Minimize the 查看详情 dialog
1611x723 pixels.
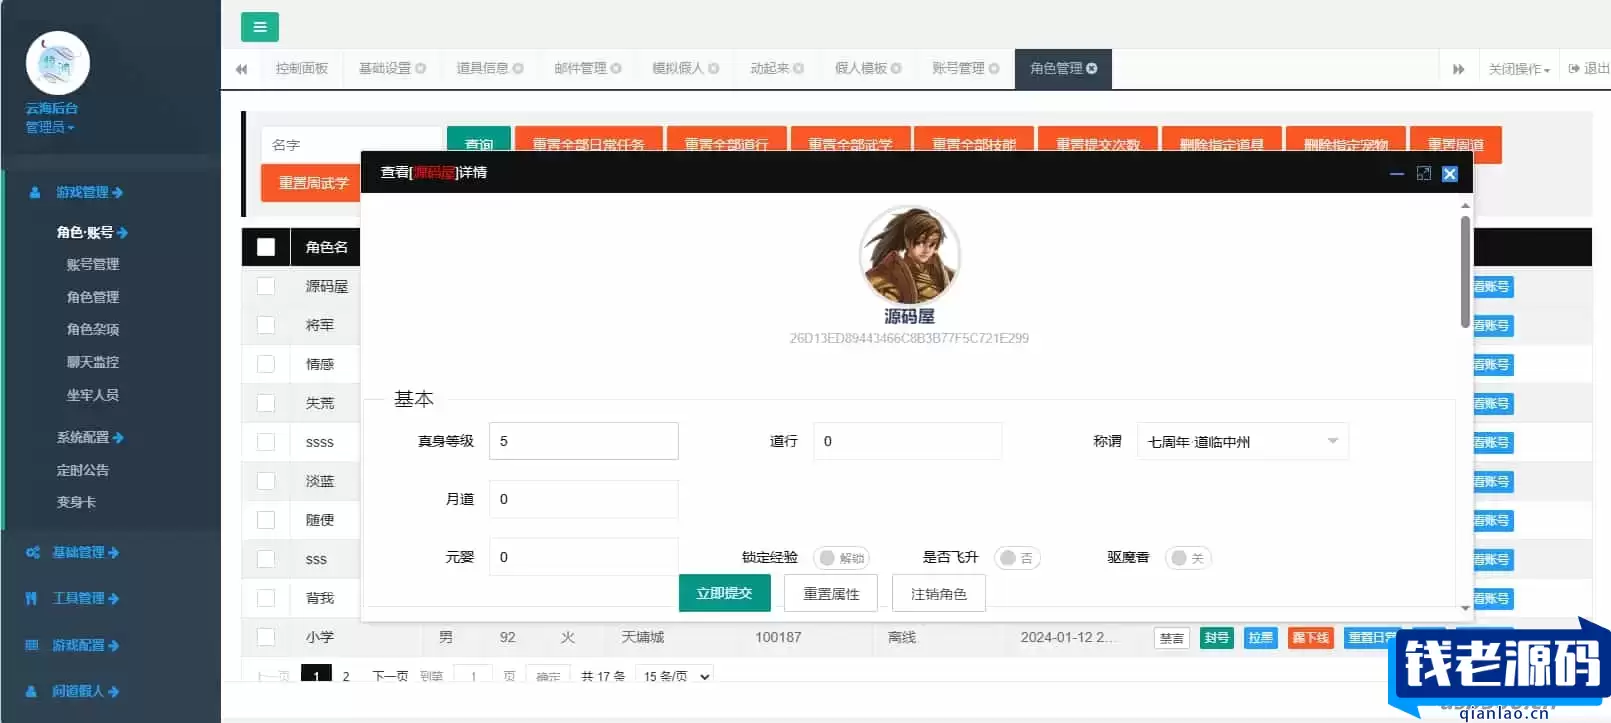(1397, 174)
